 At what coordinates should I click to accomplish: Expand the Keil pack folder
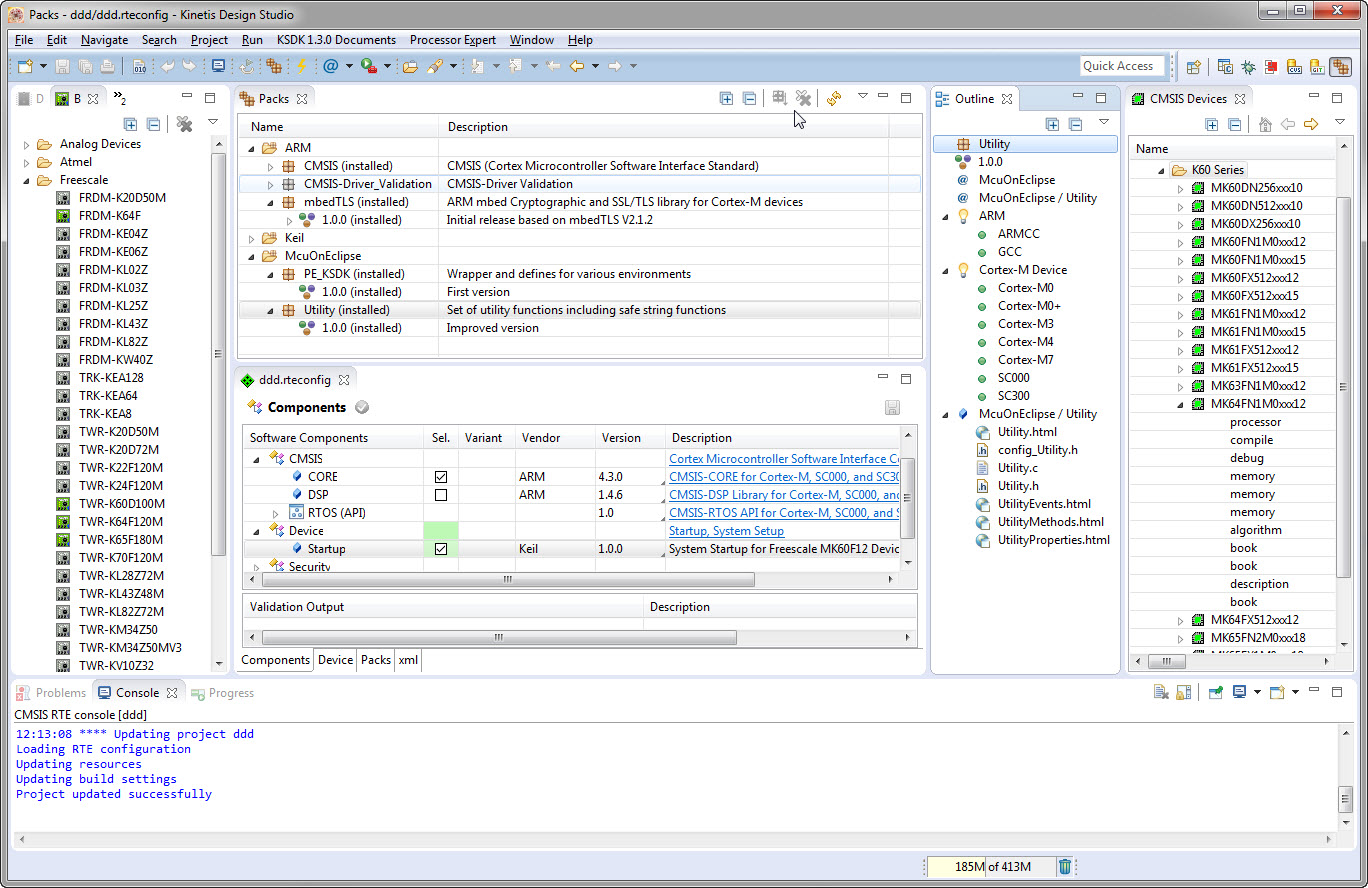point(252,238)
